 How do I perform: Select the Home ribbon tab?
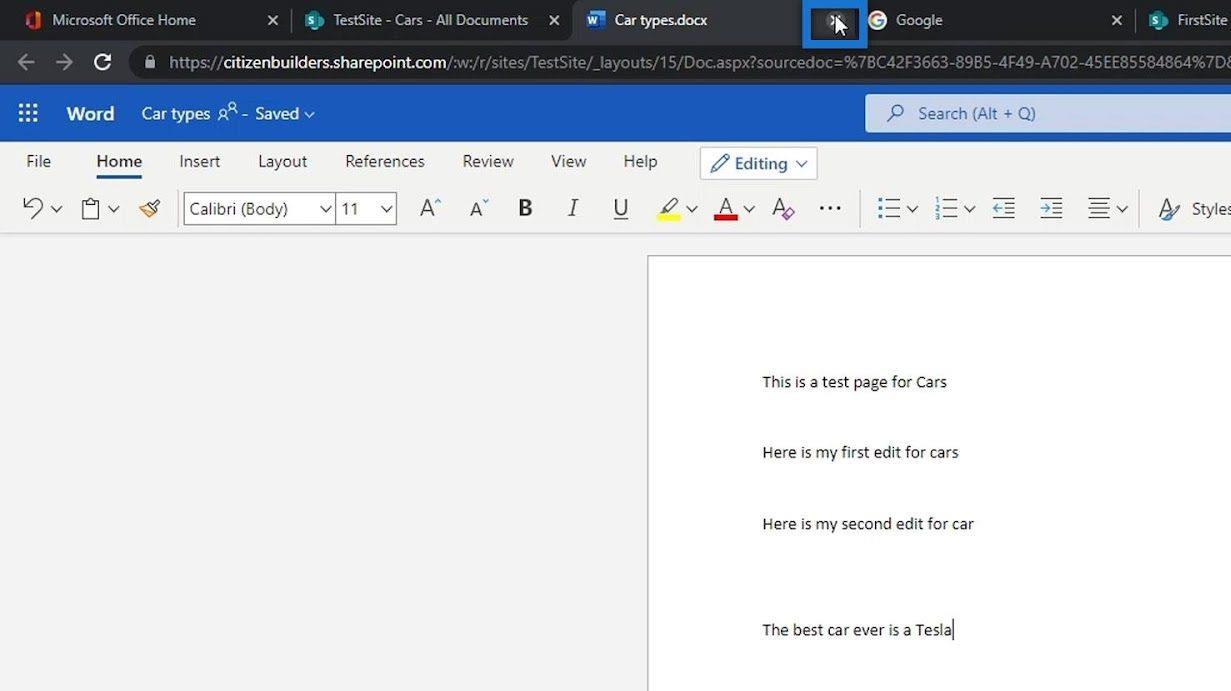[x=119, y=161]
